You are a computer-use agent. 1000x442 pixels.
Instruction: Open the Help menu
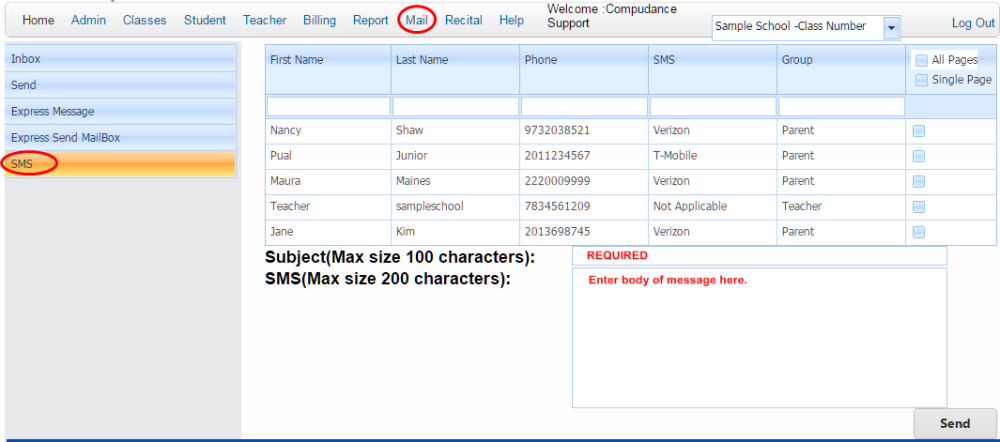(x=511, y=20)
